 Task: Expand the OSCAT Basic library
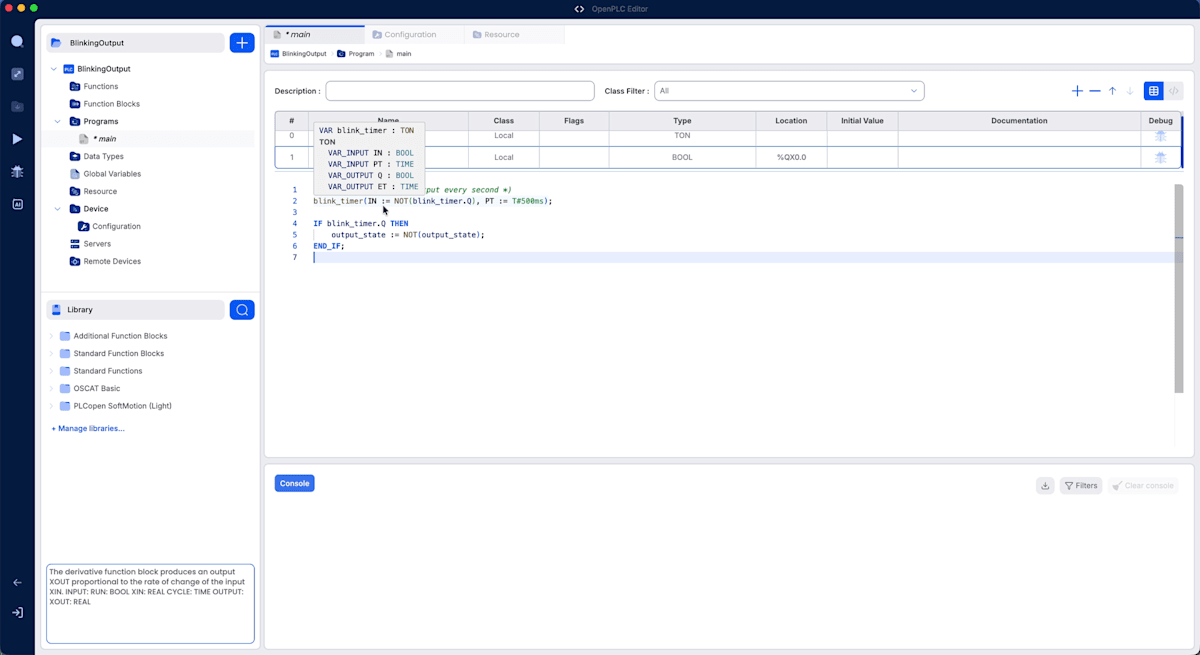point(52,388)
